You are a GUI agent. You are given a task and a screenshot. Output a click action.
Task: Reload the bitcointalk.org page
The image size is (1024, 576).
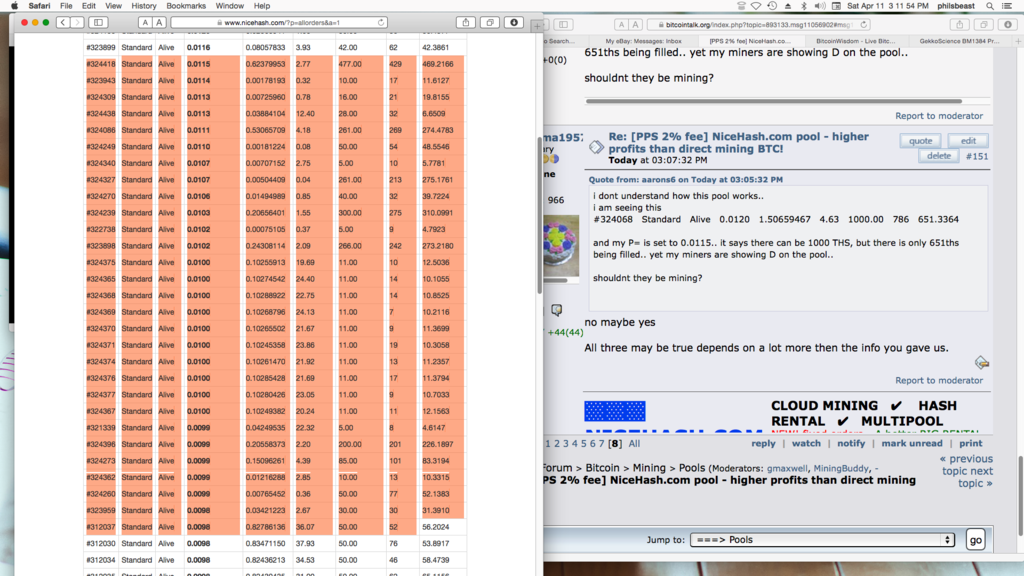(x=863, y=24)
